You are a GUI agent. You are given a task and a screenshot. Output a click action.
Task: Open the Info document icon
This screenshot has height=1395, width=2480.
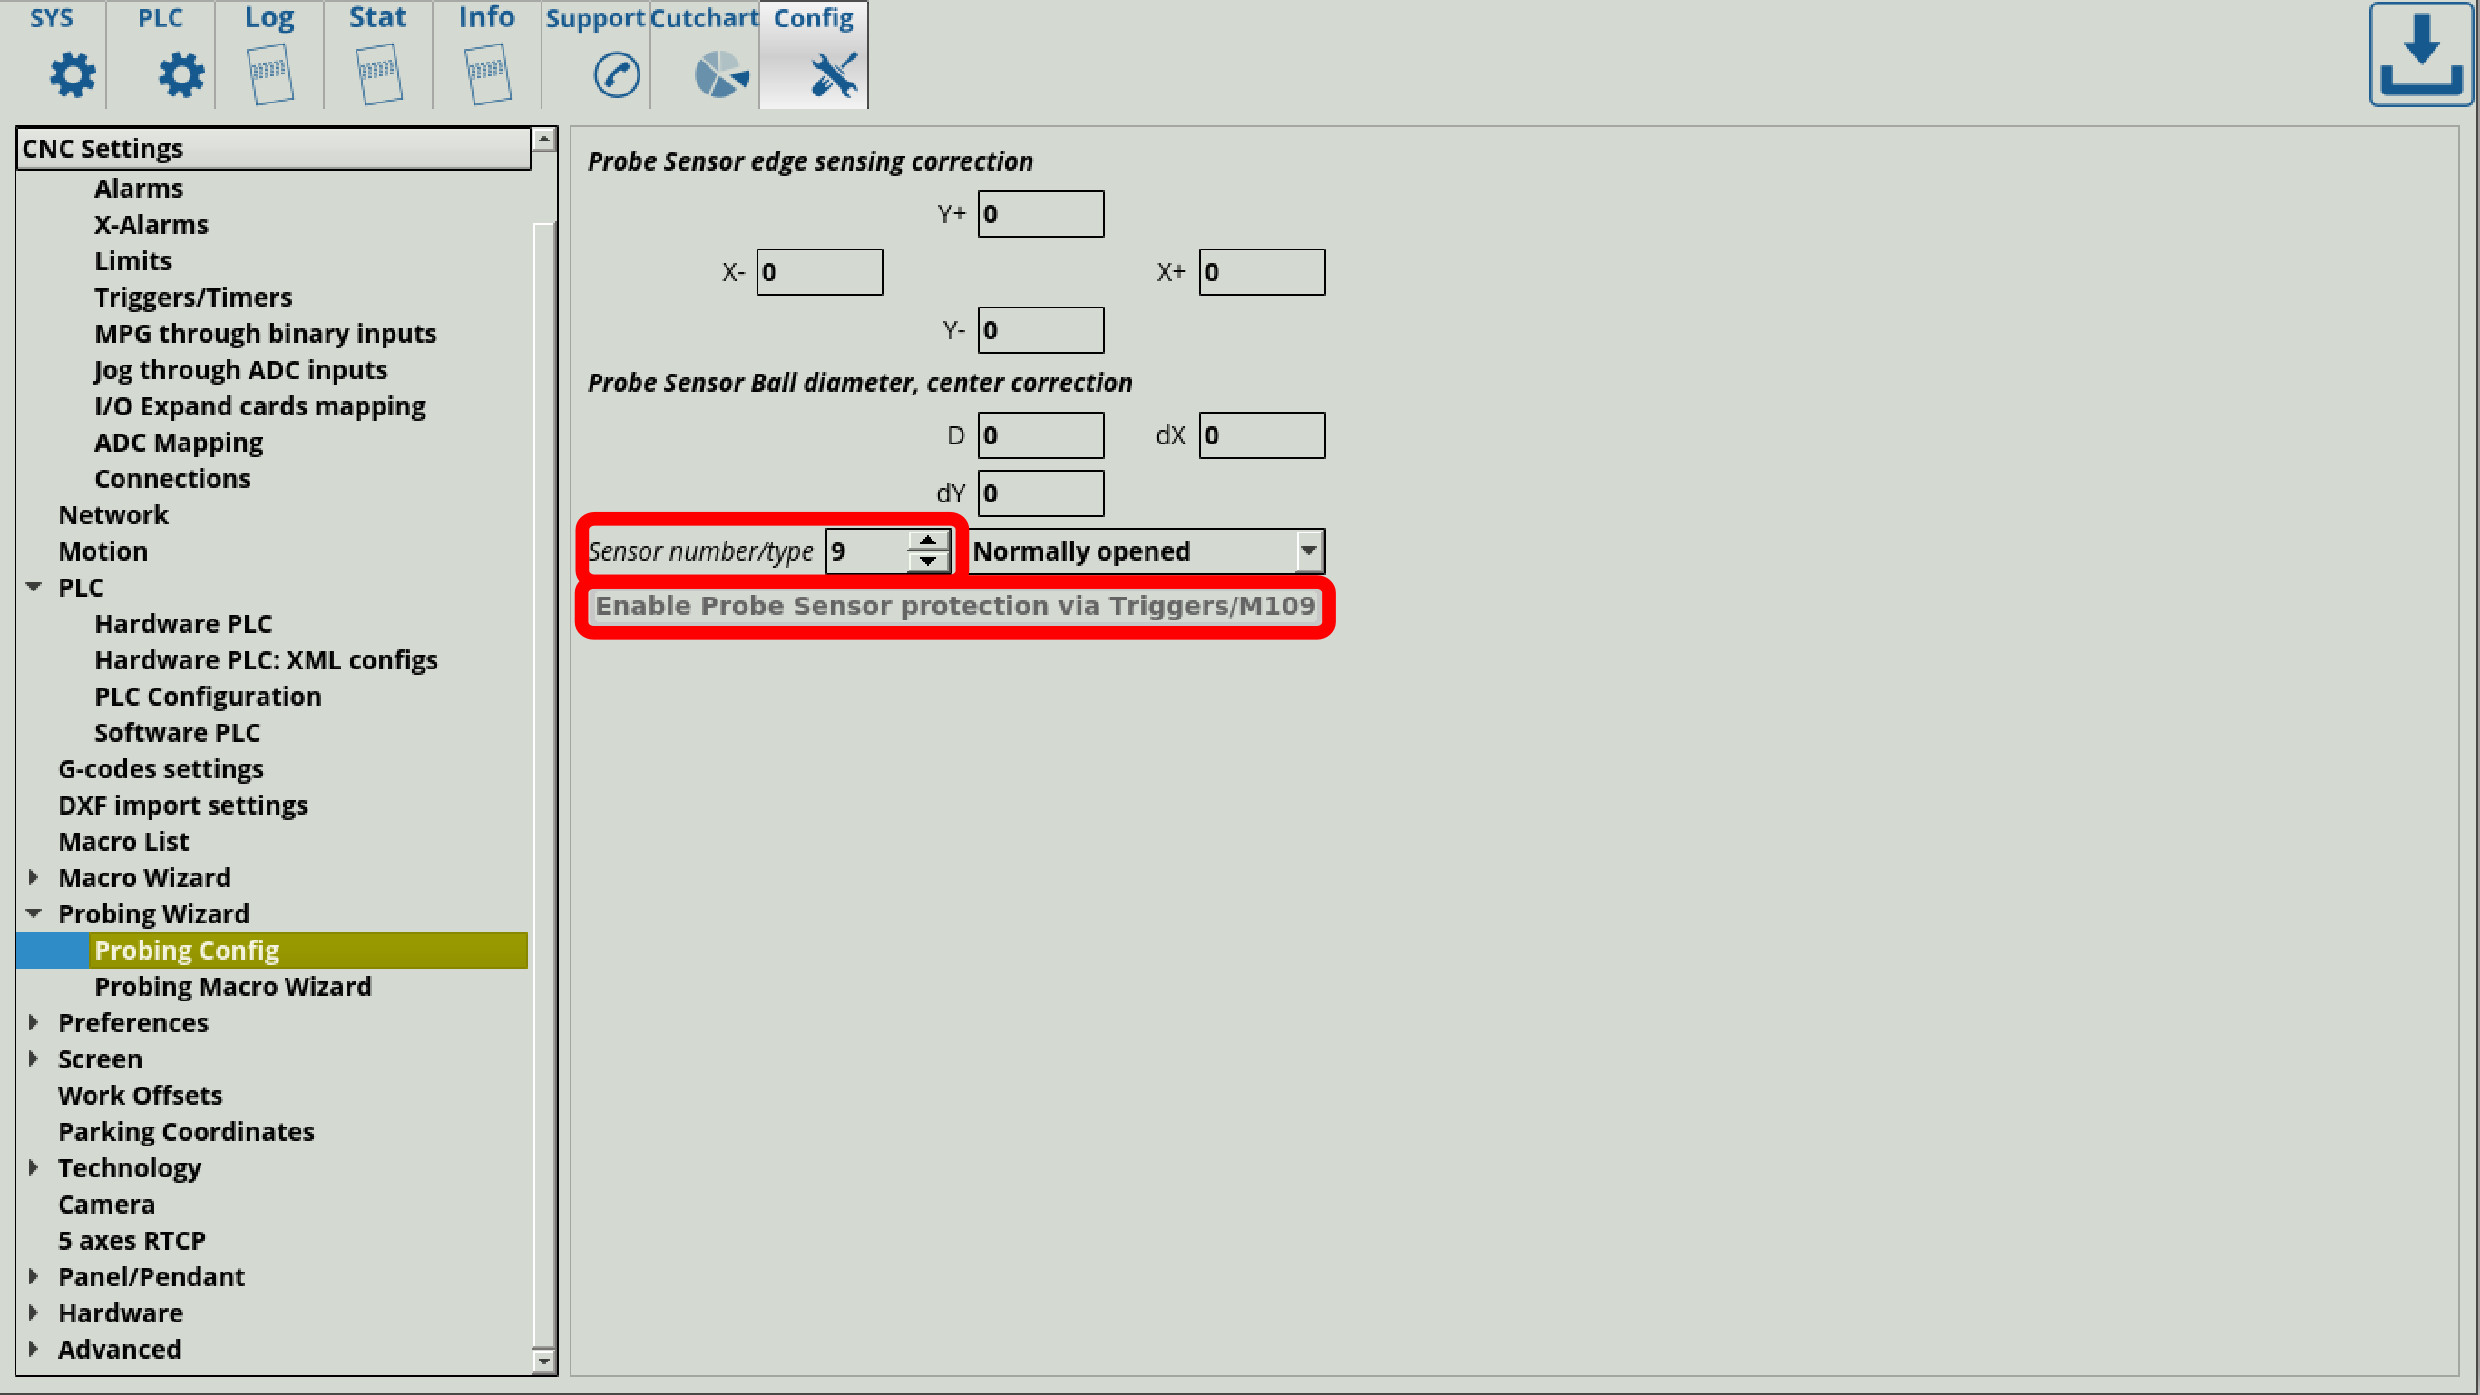[488, 74]
